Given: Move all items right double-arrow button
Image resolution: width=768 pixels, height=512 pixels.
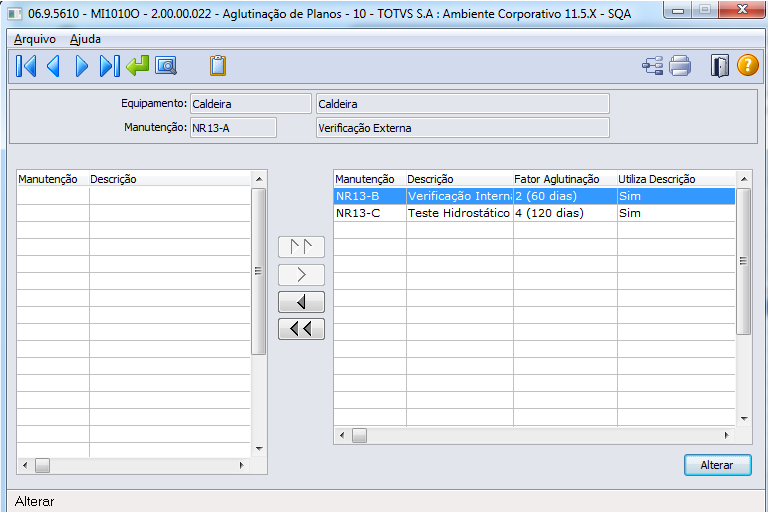Looking at the screenshot, I should [301, 246].
